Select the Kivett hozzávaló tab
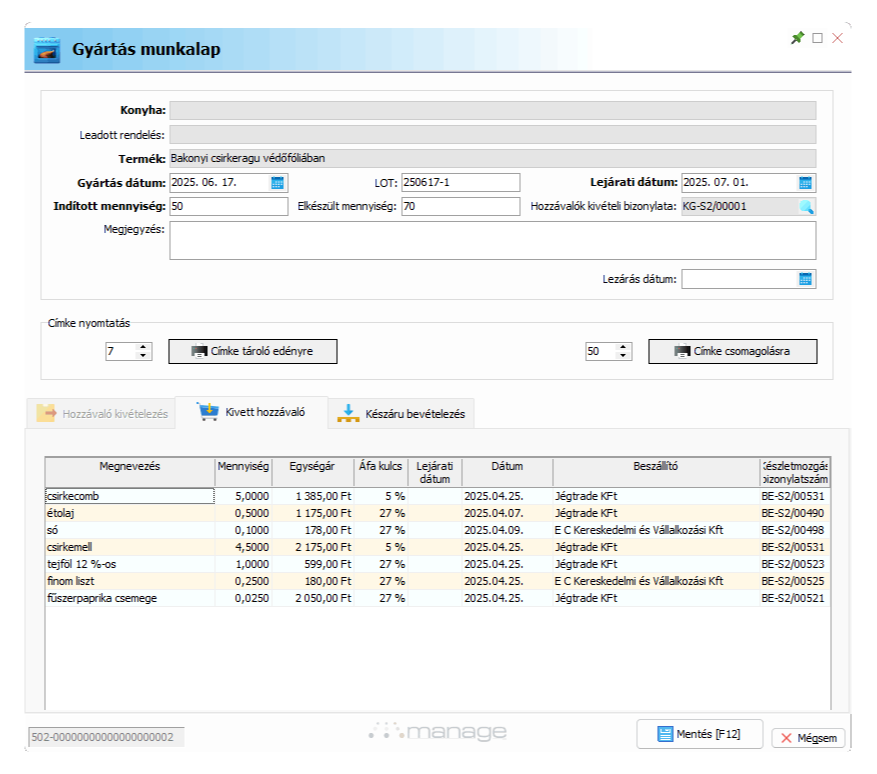 point(251,412)
